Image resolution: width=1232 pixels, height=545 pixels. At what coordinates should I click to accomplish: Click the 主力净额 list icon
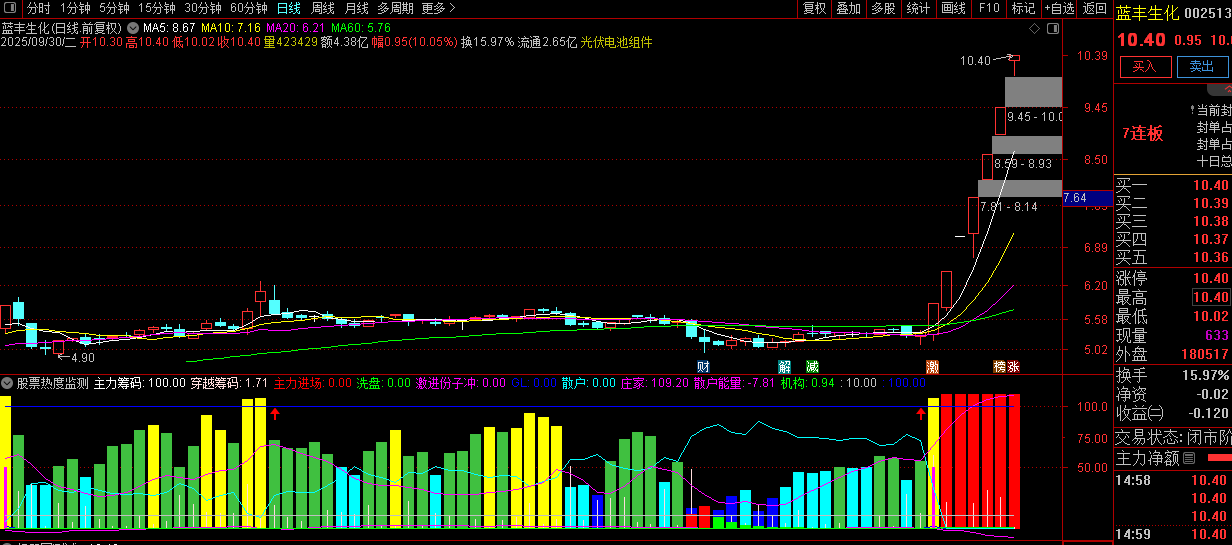click(x=1189, y=458)
